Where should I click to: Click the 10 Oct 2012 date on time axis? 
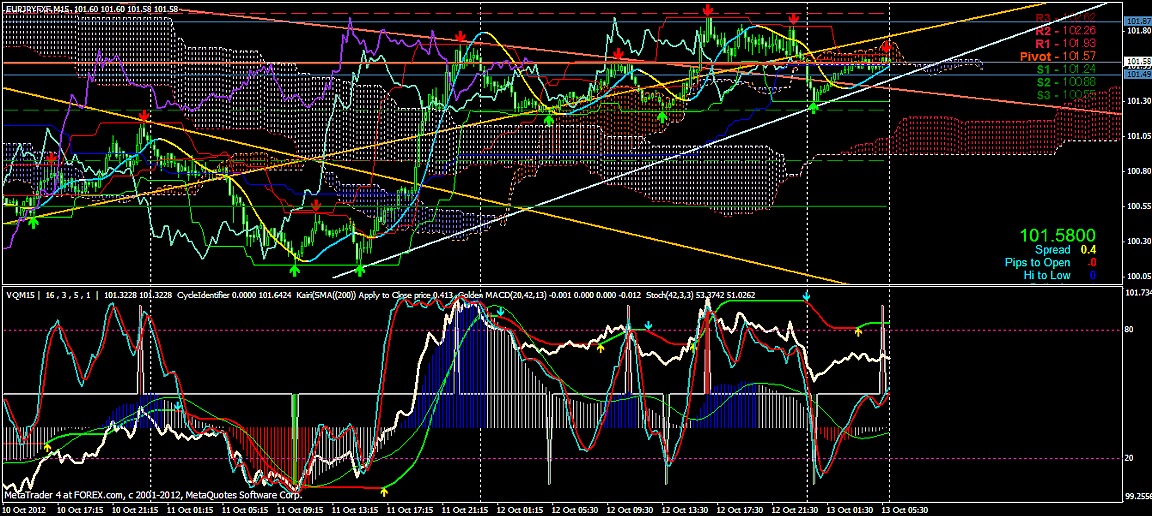[26, 509]
